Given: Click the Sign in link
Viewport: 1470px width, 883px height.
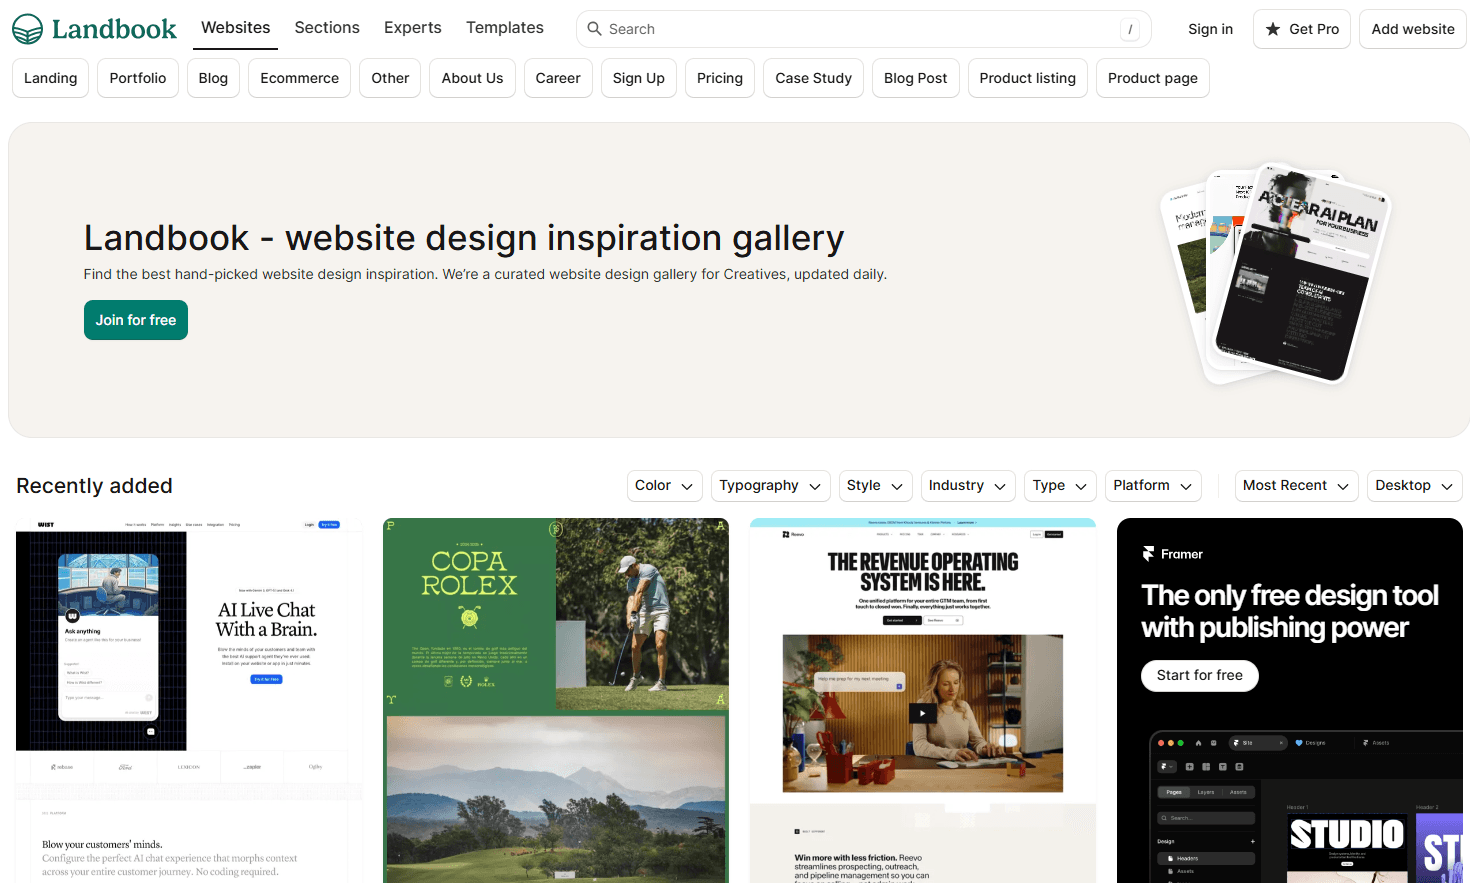Looking at the screenshot, I should [x=1210, y=29].
